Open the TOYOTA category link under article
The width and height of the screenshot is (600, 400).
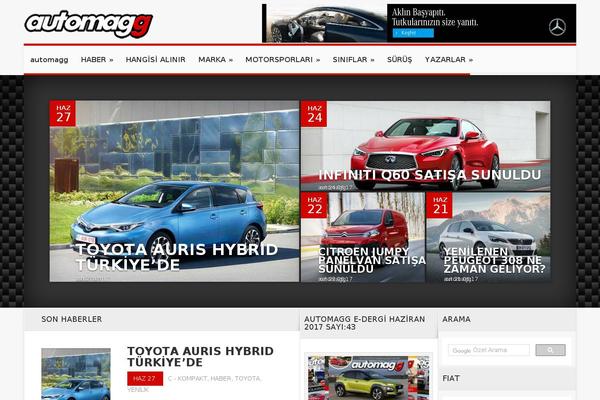[x=248, y=379]
